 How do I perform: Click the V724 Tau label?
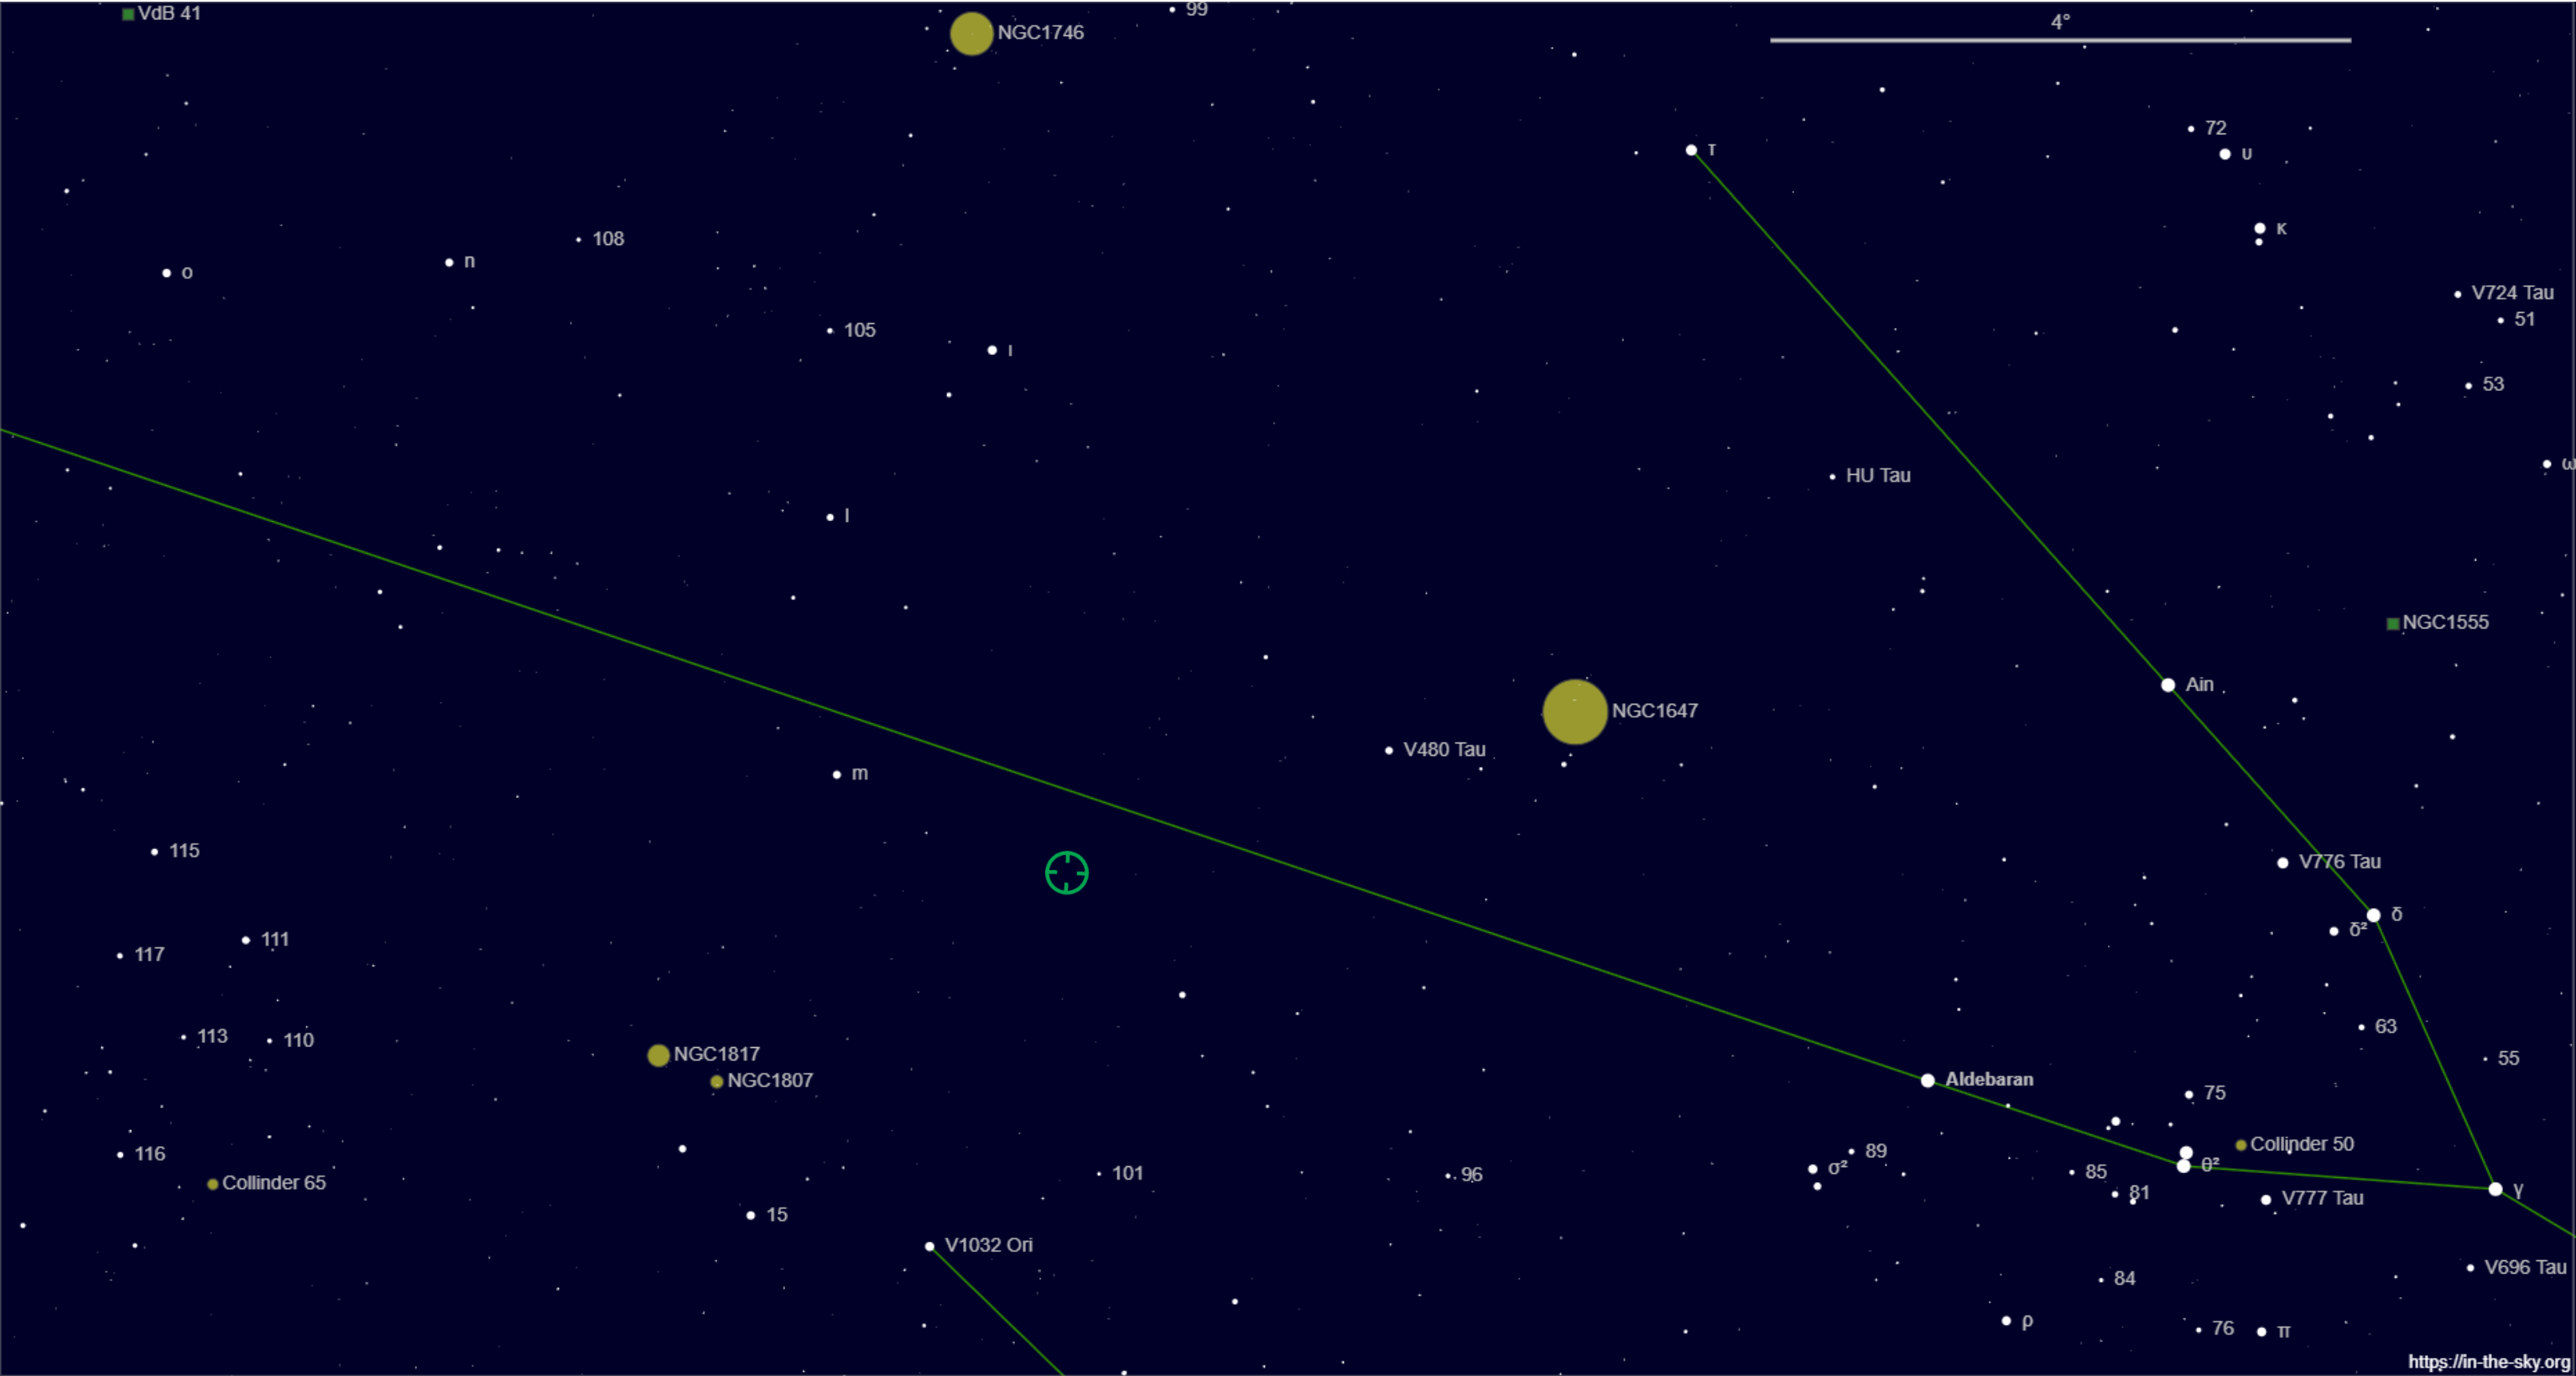[x=2511, y=292]
